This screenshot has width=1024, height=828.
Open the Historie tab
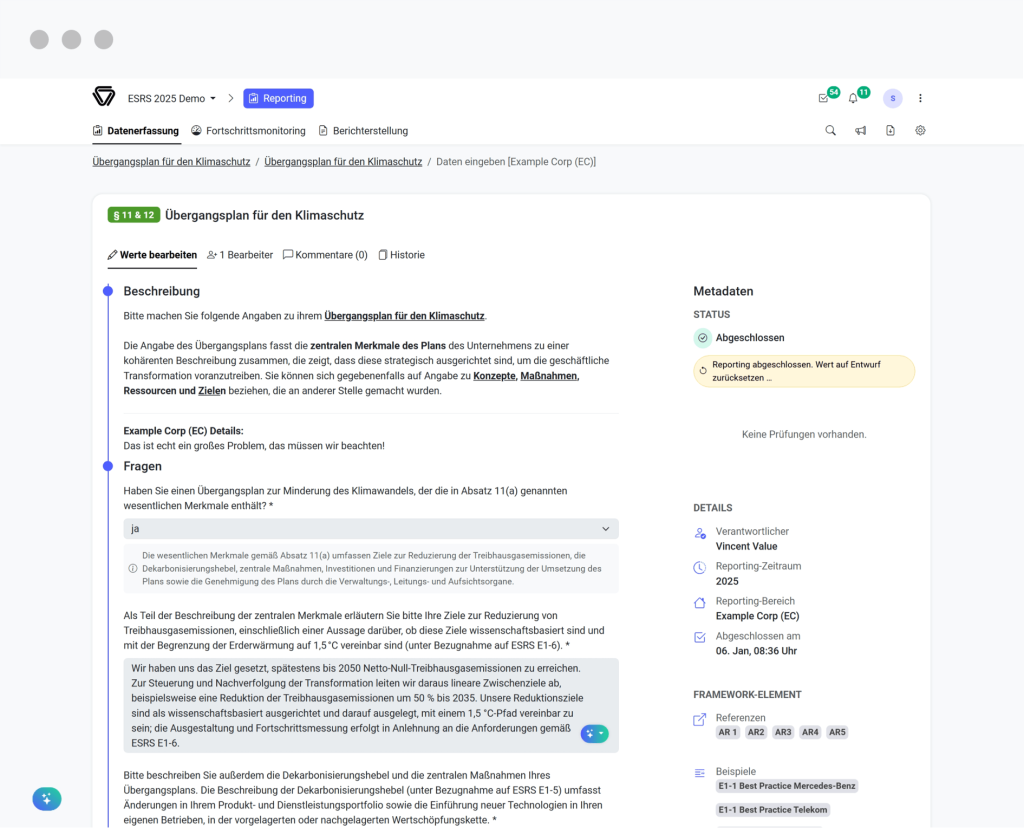pos(402,255)
